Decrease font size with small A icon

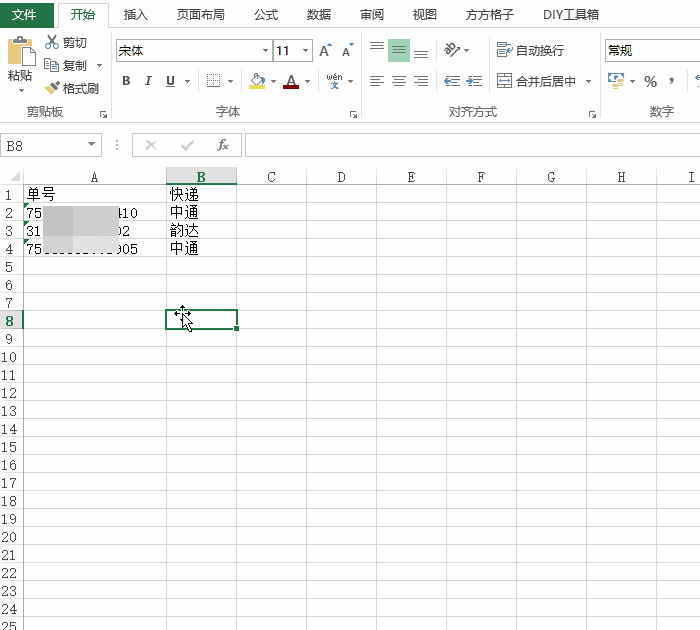coord(347,50)
